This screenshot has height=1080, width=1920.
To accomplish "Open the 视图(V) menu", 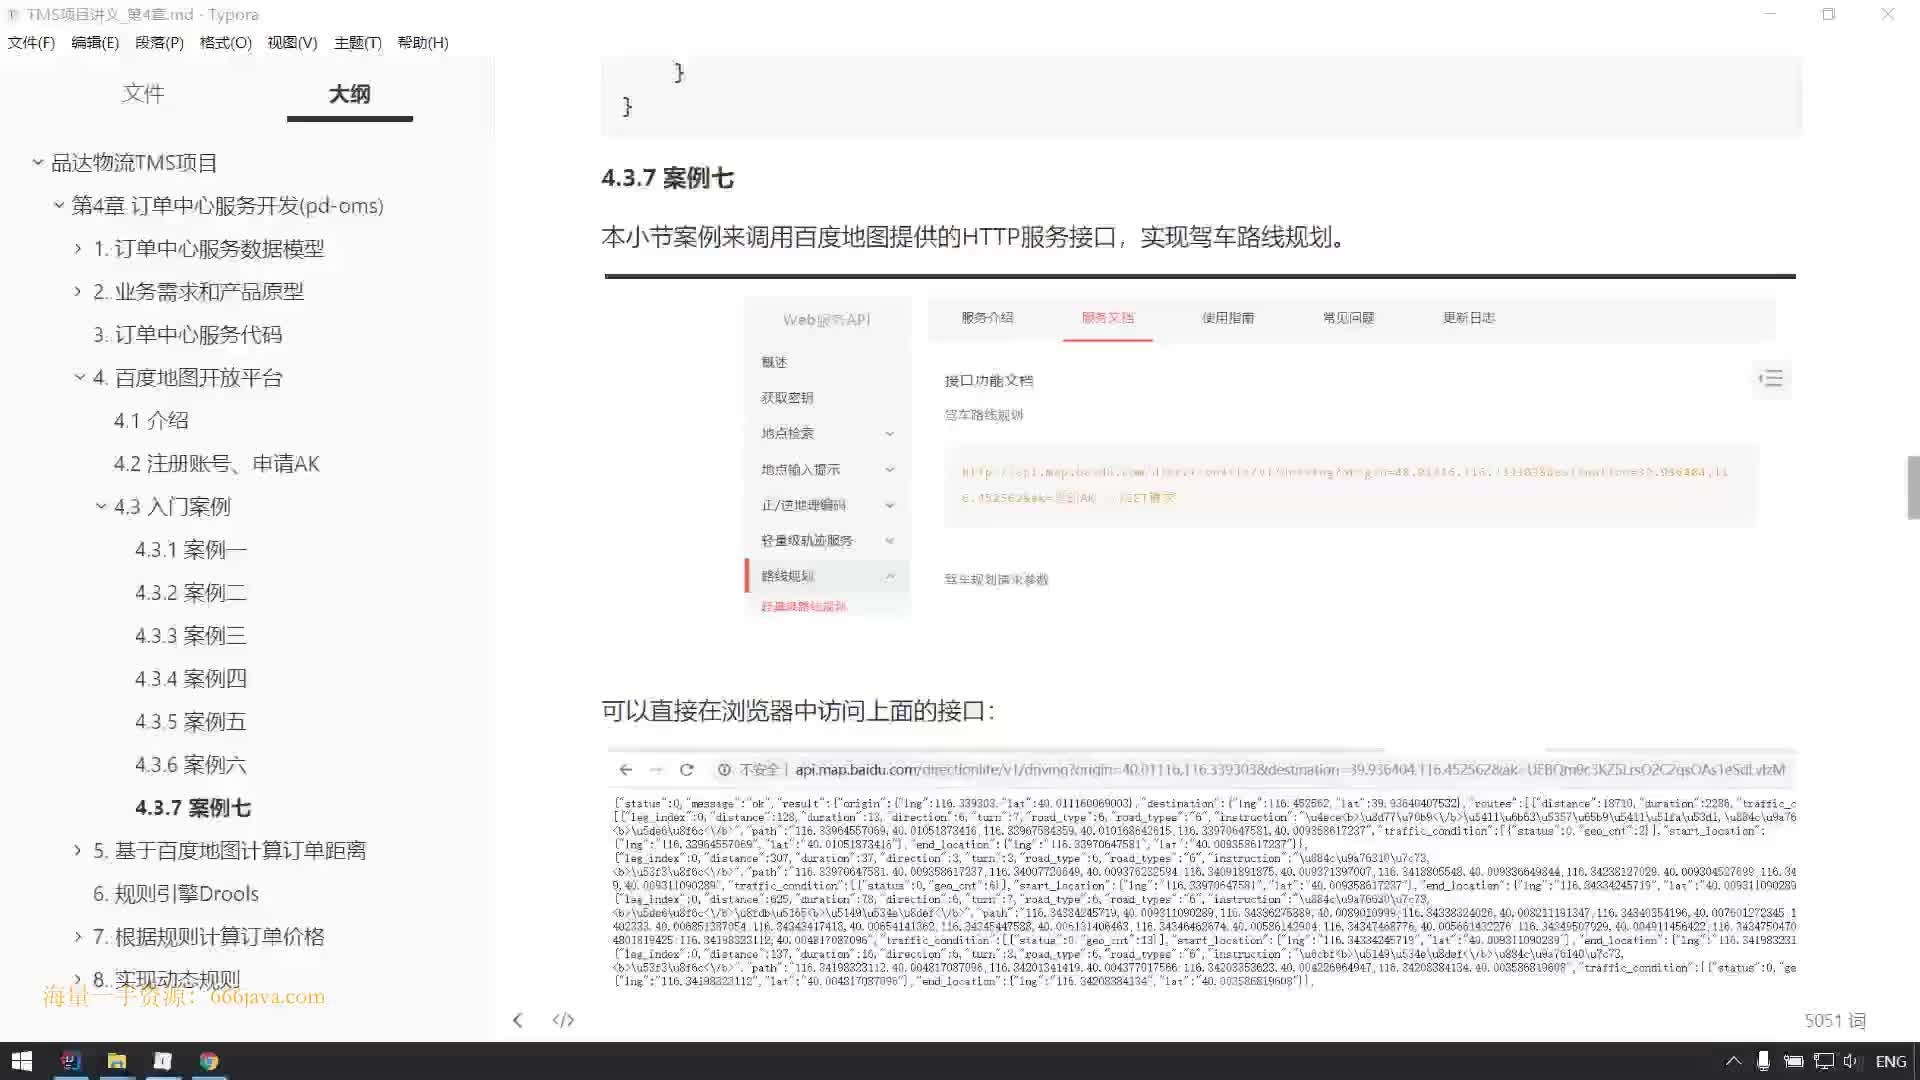I will (x=292, y=42).
